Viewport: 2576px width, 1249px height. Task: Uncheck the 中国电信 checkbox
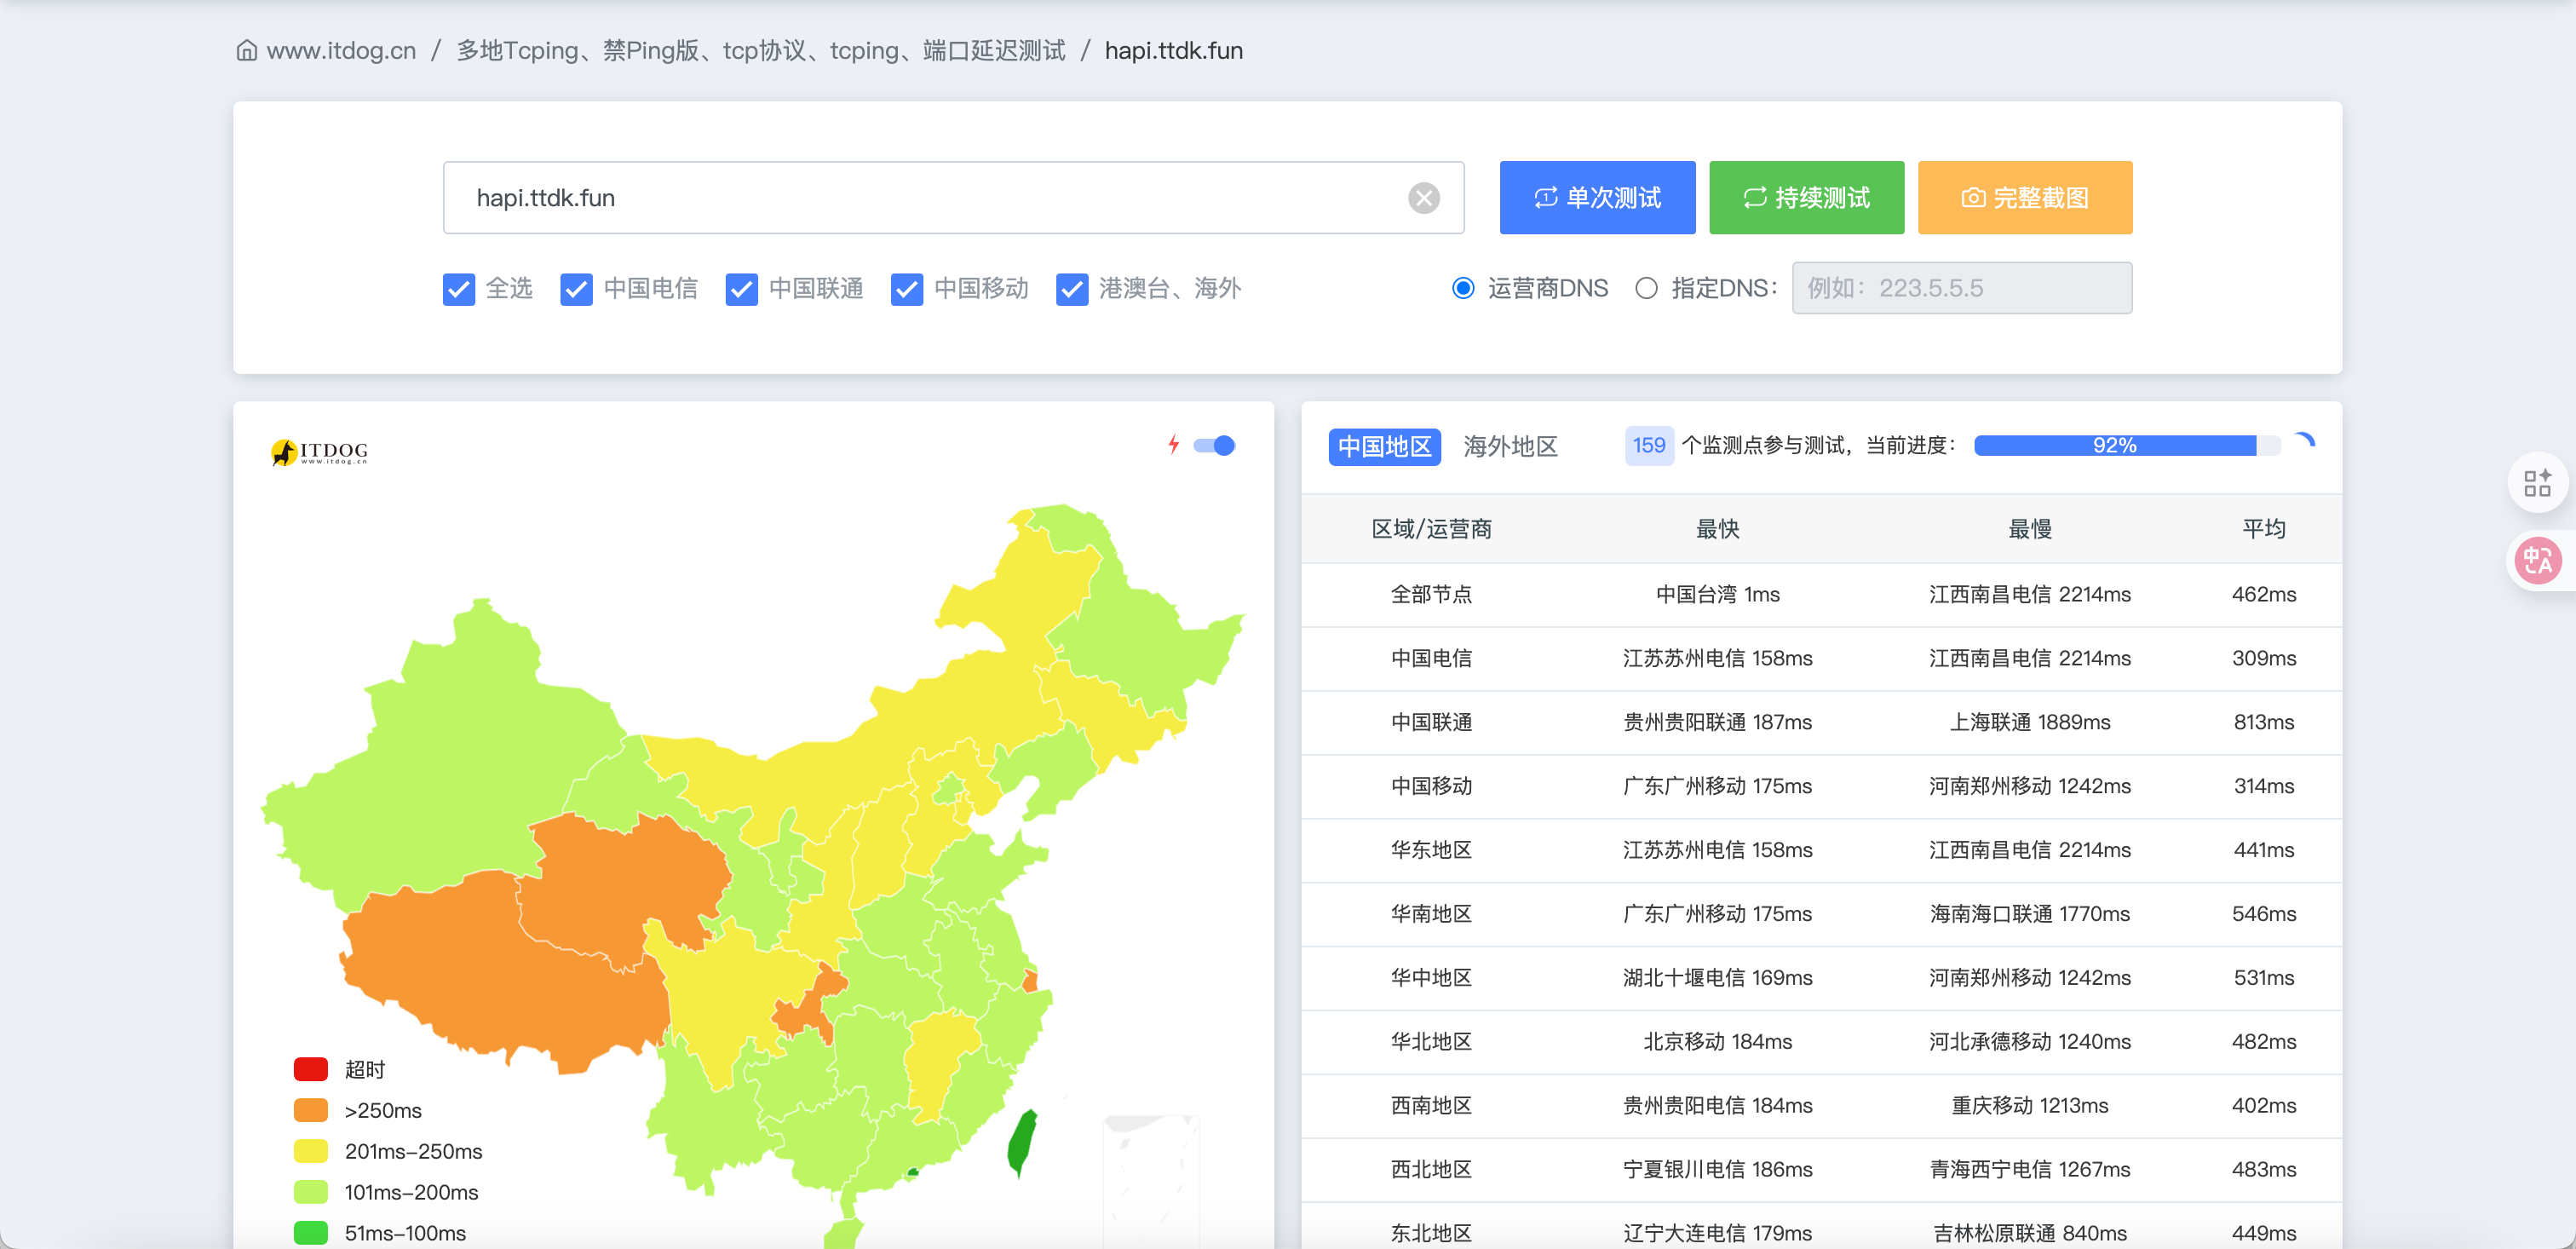click(576, 289)
